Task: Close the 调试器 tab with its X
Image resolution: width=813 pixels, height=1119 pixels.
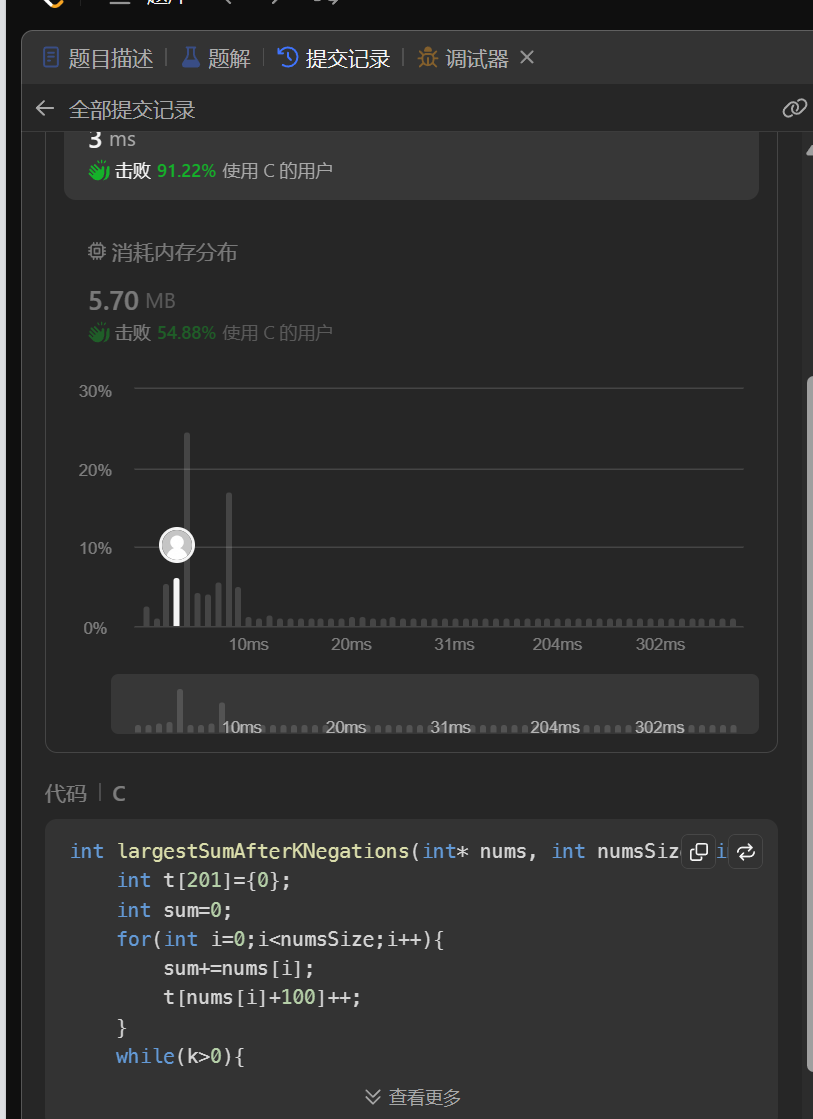Action: point(527,58)
